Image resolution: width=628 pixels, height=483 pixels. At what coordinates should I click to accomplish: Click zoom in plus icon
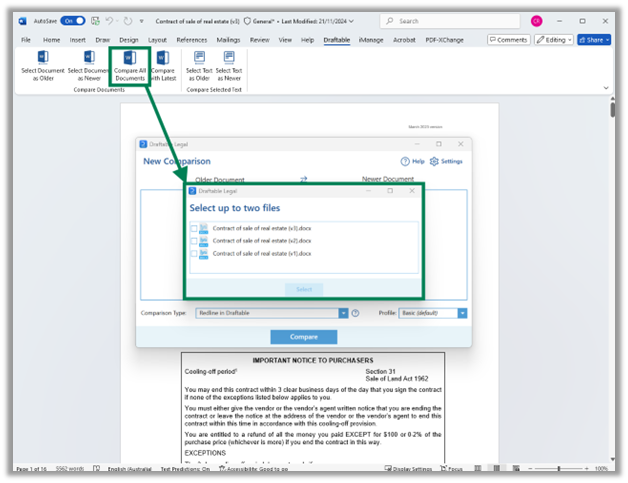click(586, 468)
